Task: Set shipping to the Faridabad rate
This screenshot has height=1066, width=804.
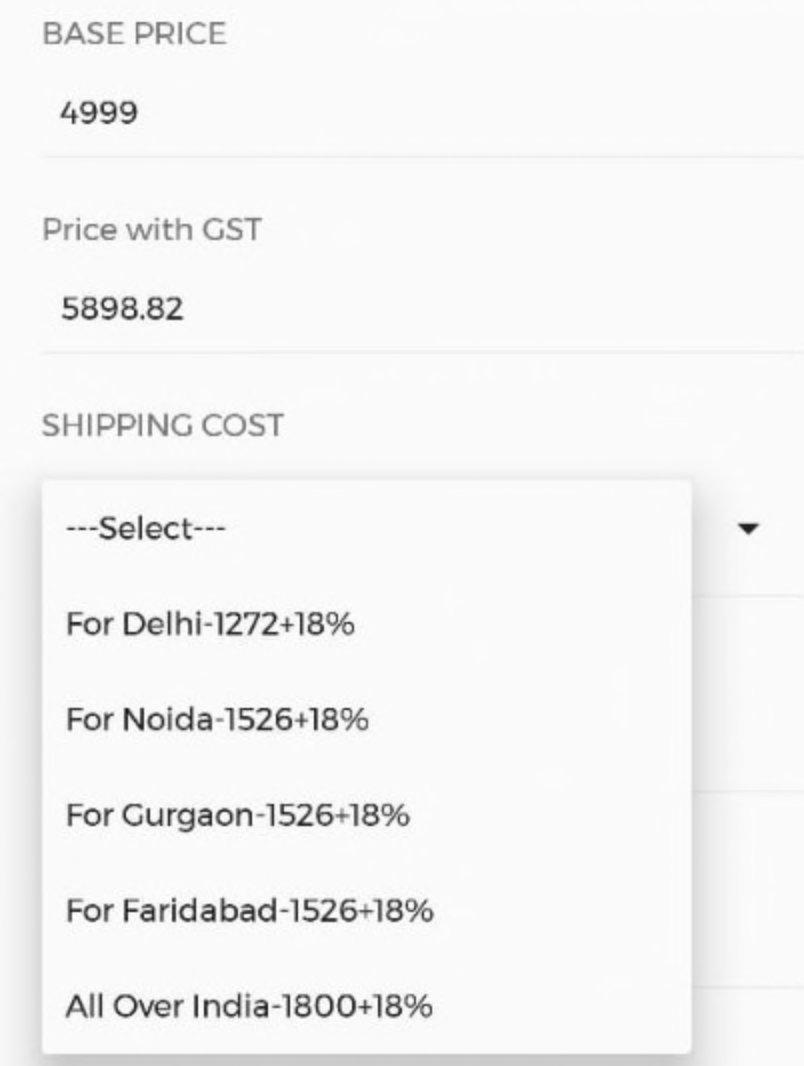Action: pos(367,910)
